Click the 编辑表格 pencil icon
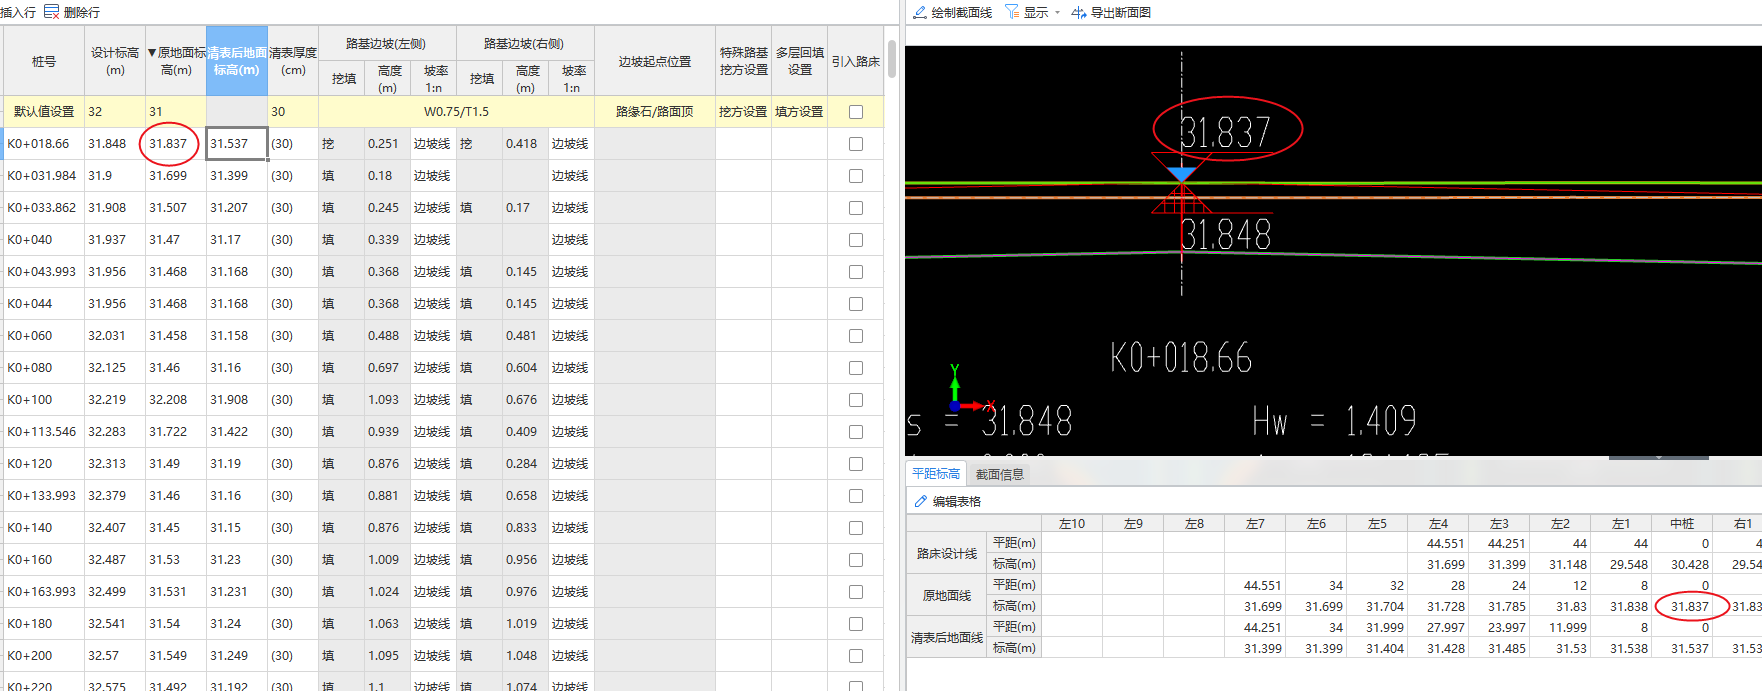Image resolution: width=1762 pixels, height=691 pixels. (x=921, y=501)
